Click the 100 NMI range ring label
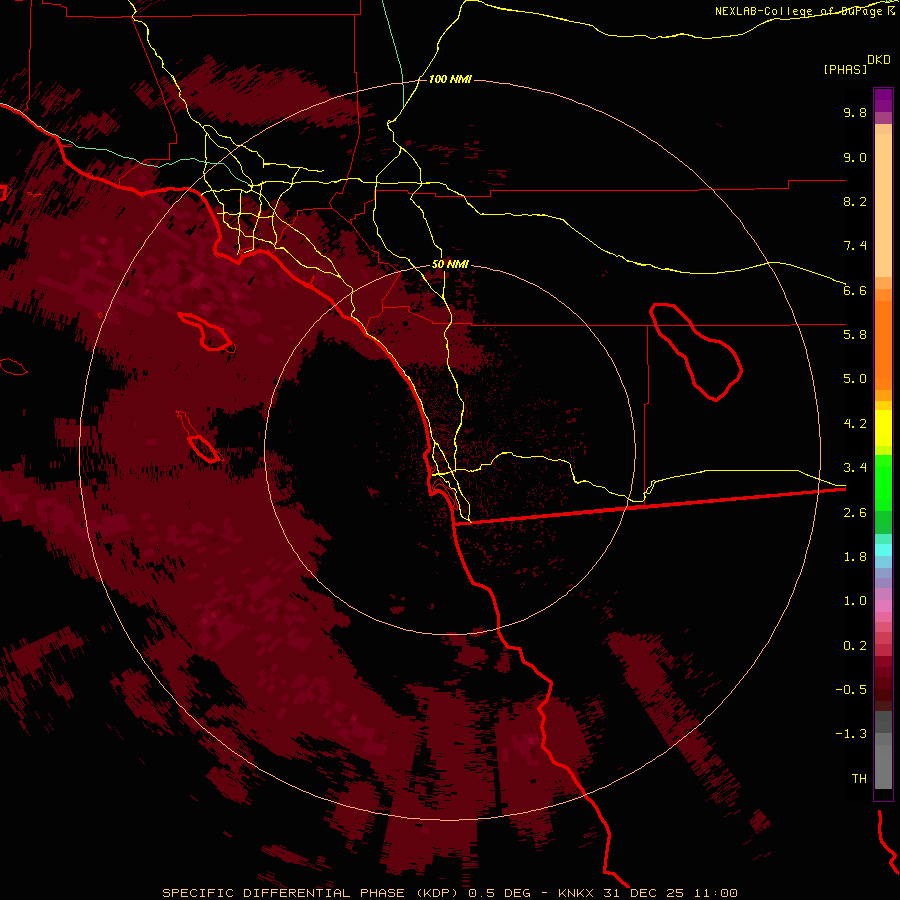Viewport: 900px width, 900px height. pyautogui.click(x=450, y=79)
